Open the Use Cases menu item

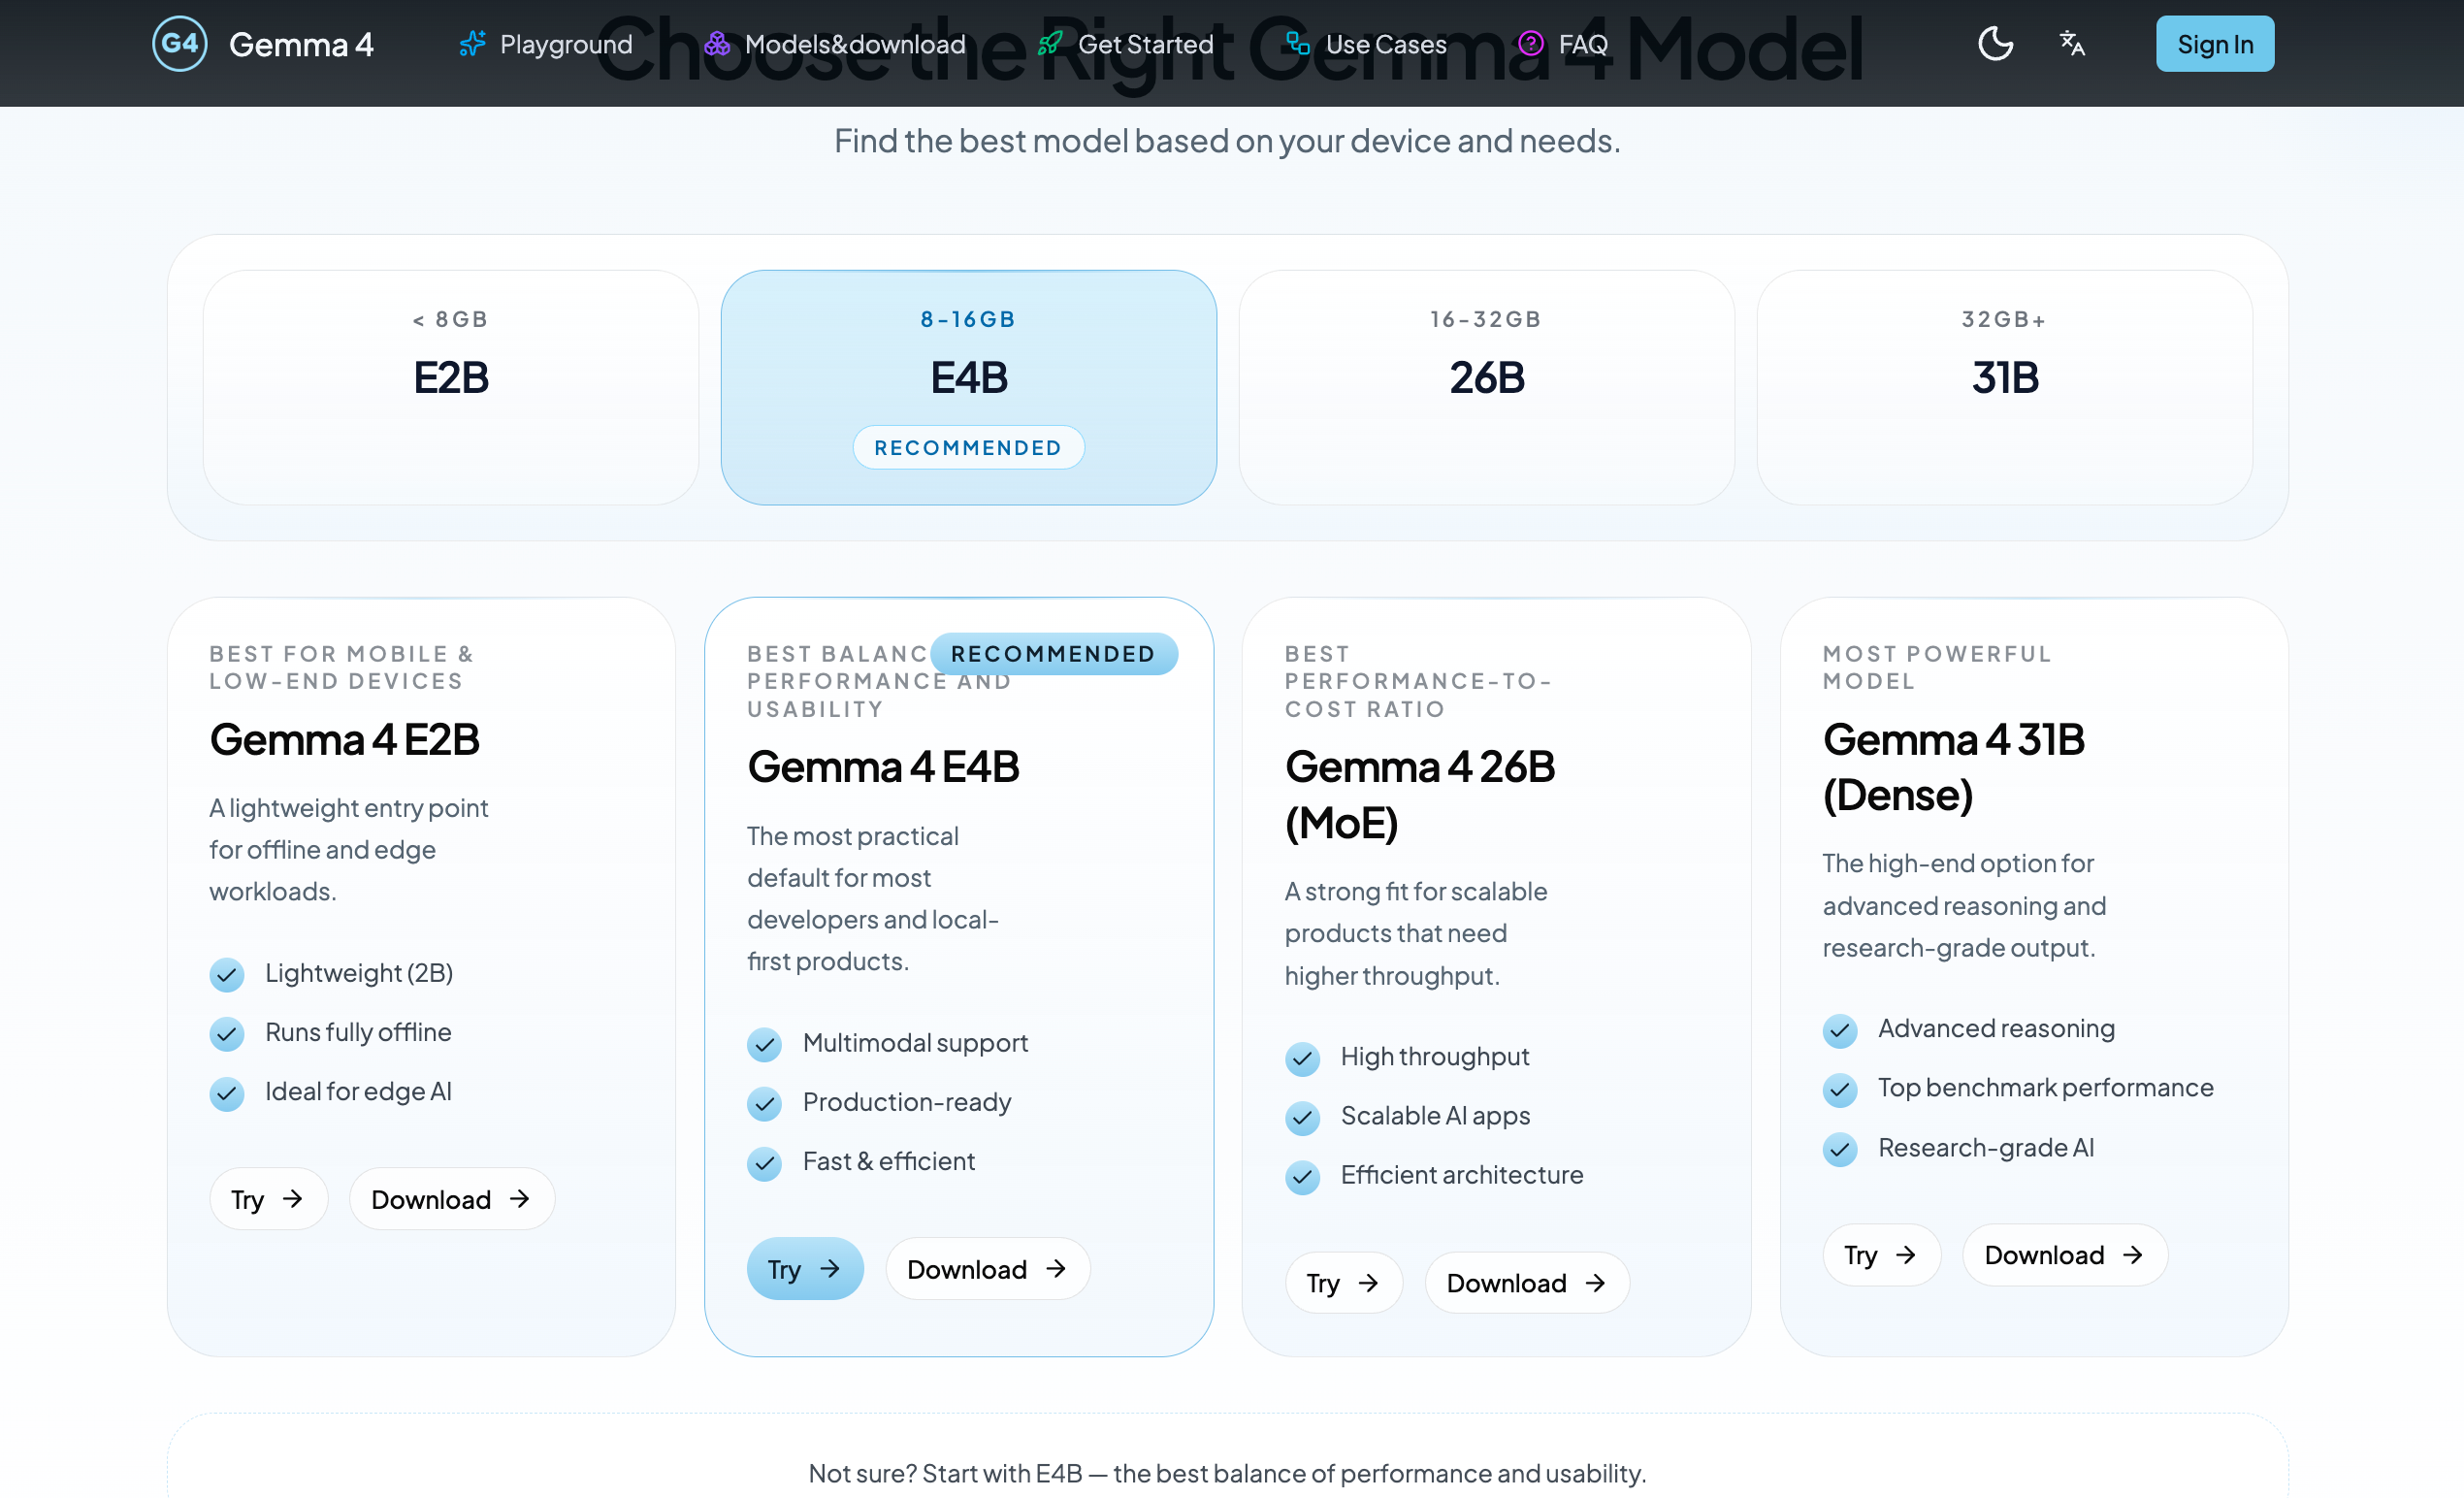(x=1385, y=43)
